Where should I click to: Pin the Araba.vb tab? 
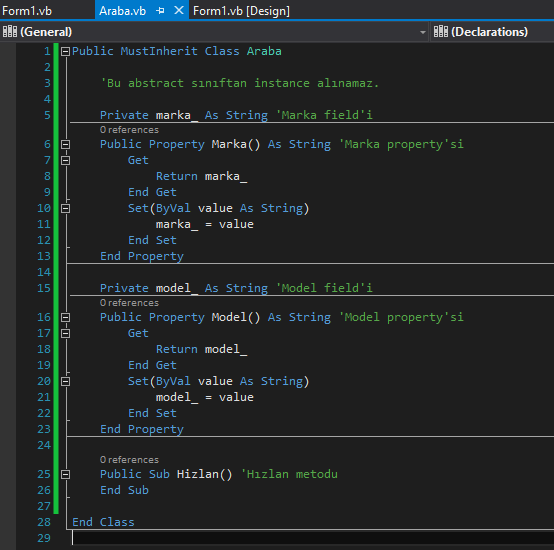click(x=160, y=11)
